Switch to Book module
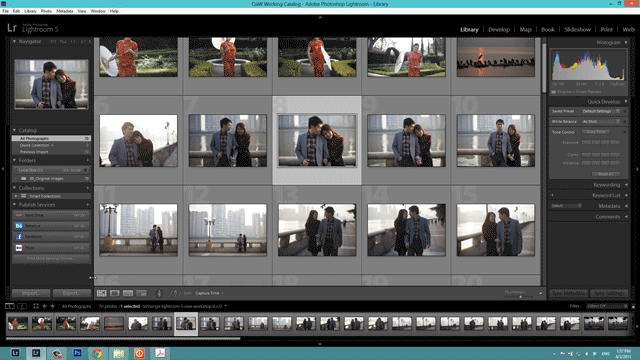Viewport: 640px width, 360px height. (x=548, y=29)
